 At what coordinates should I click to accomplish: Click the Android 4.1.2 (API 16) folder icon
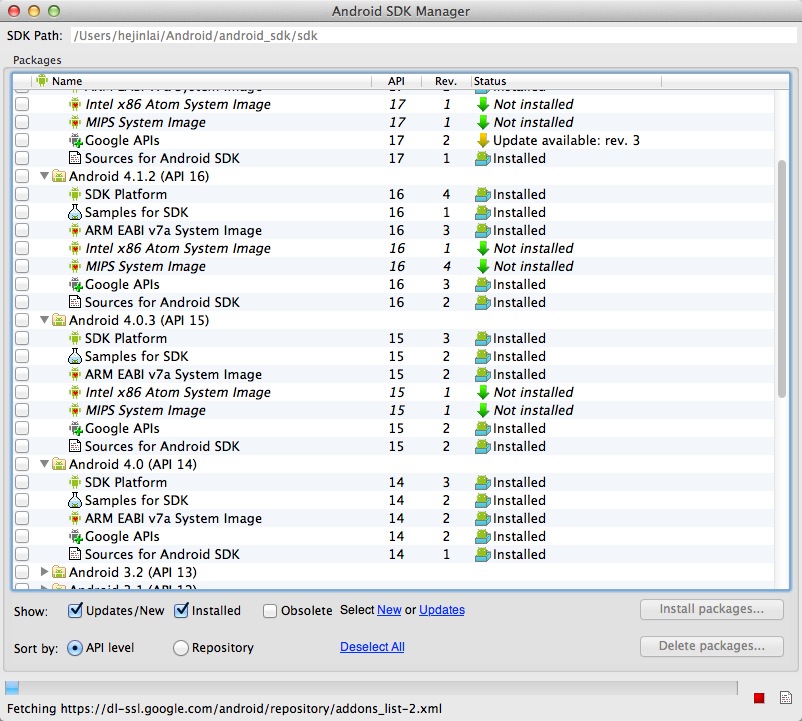tap(59, 176)
